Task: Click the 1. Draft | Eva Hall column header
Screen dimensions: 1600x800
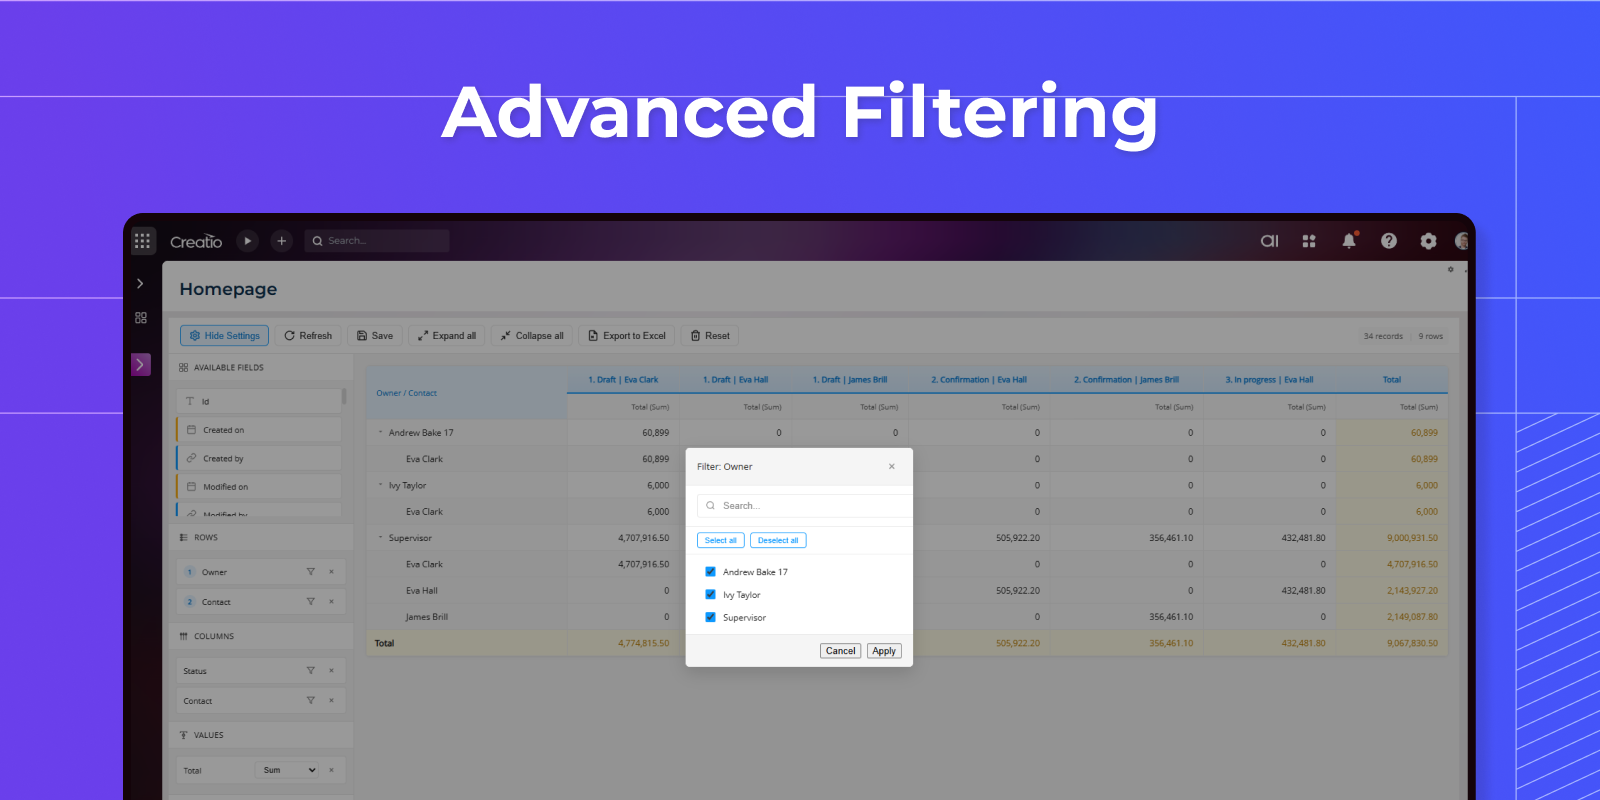Action: (735, 380)
